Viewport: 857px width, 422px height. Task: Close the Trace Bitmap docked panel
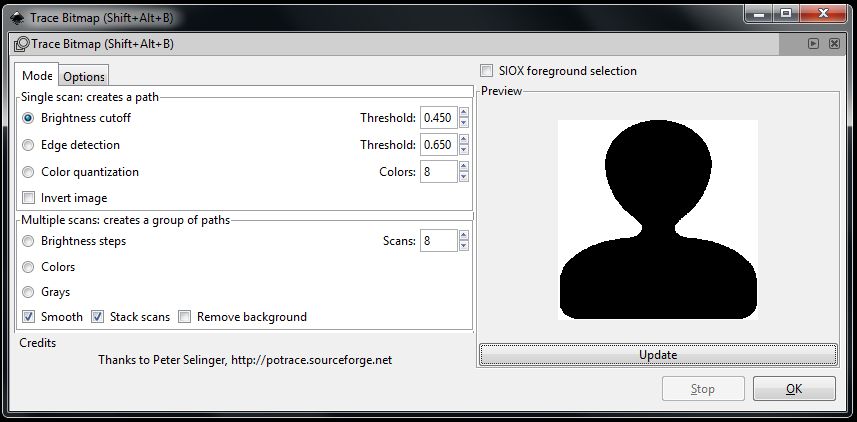[834, 44]
